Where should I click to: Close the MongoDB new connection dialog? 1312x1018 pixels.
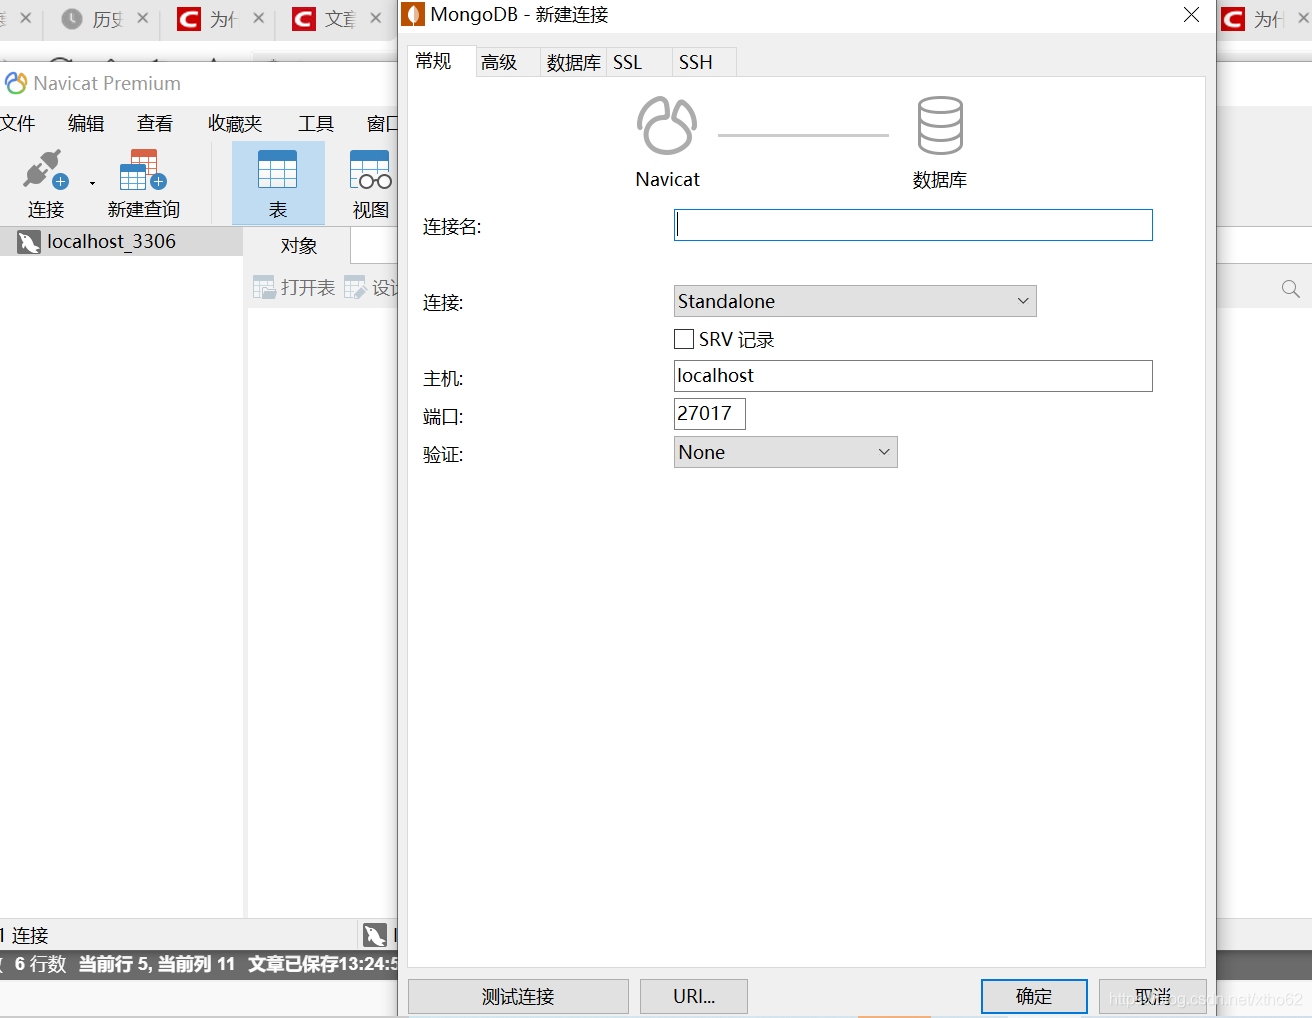1191,14
